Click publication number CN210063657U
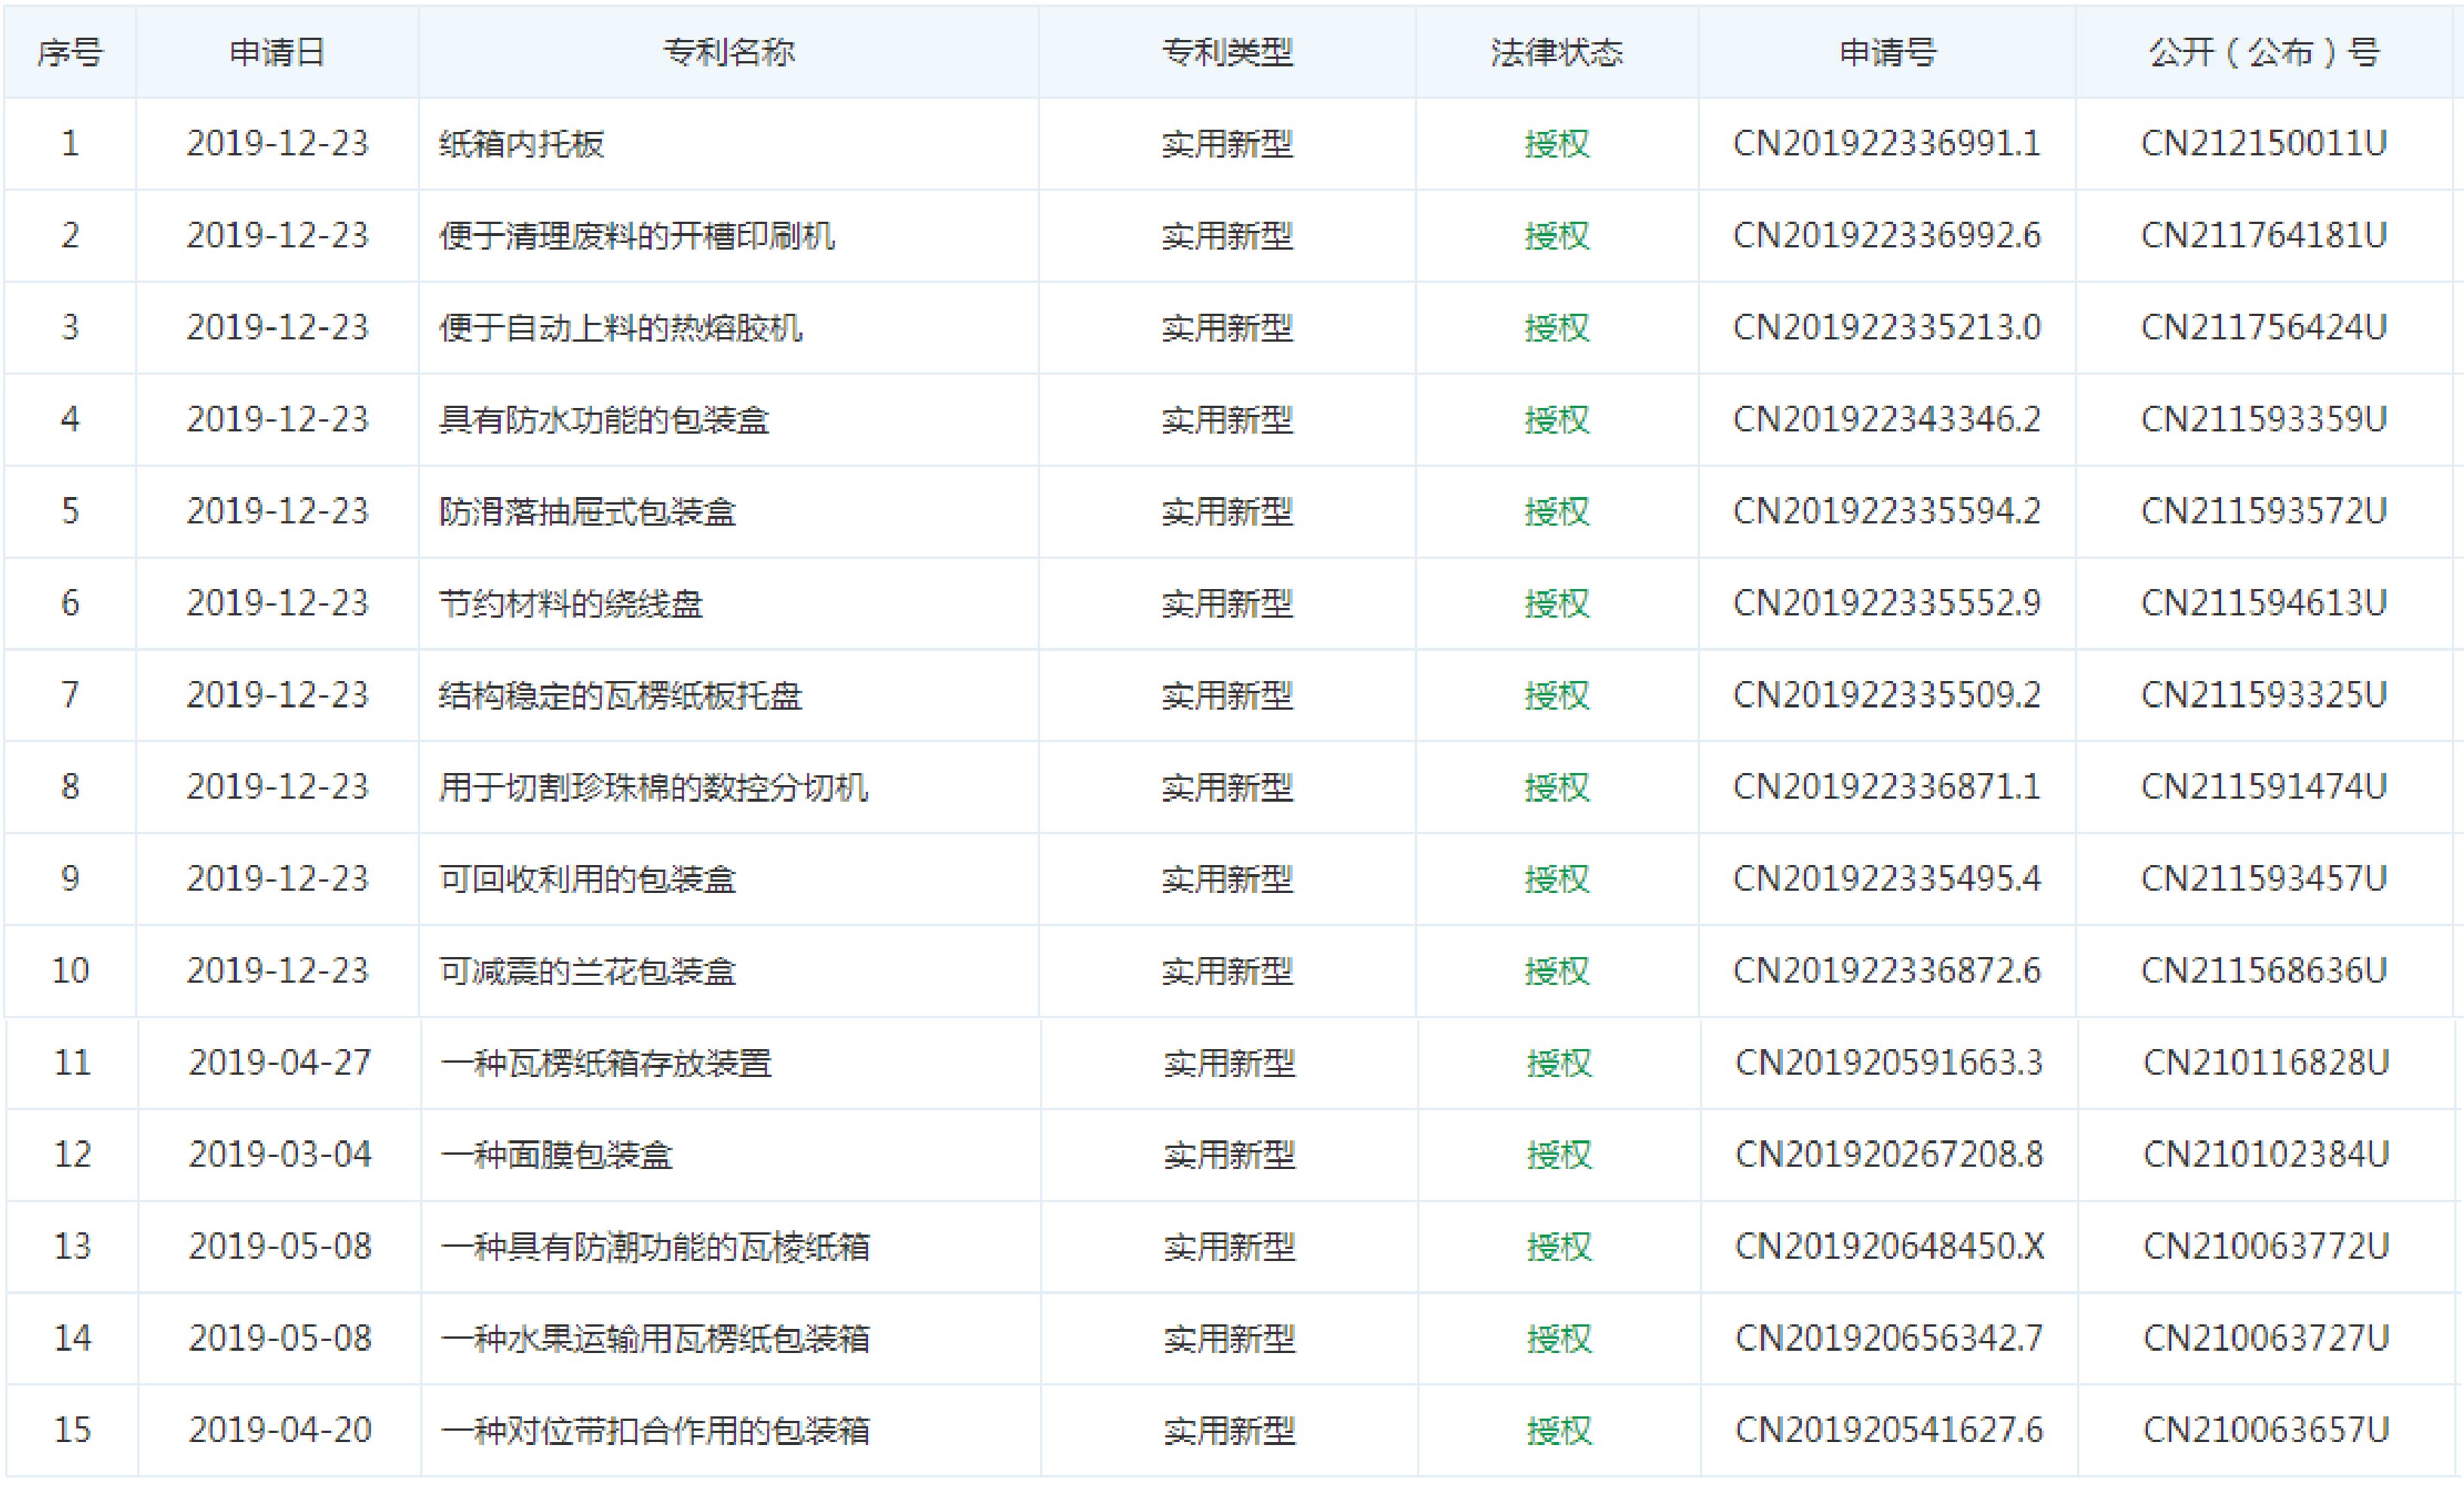Screen dimensions: 2464x1485 (2266, 1430)
